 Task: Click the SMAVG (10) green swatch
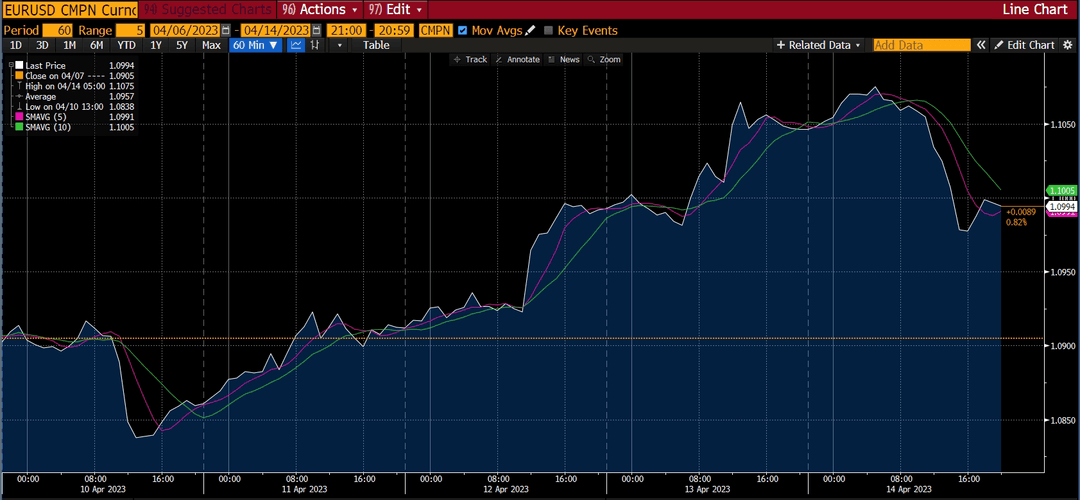pyautogui.click(x=19, y=127)
